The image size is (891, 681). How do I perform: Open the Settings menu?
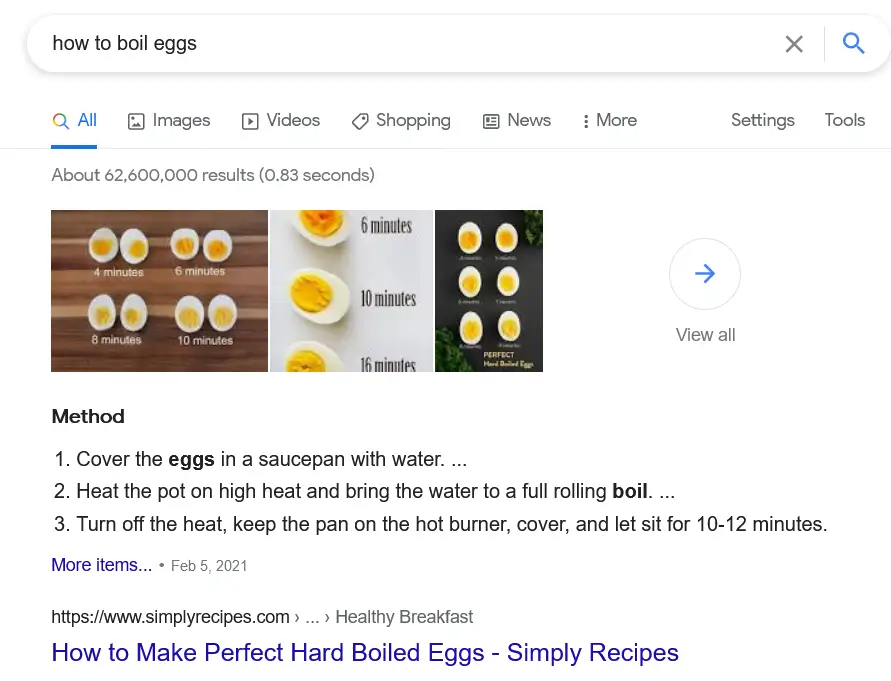coord(763,121)
